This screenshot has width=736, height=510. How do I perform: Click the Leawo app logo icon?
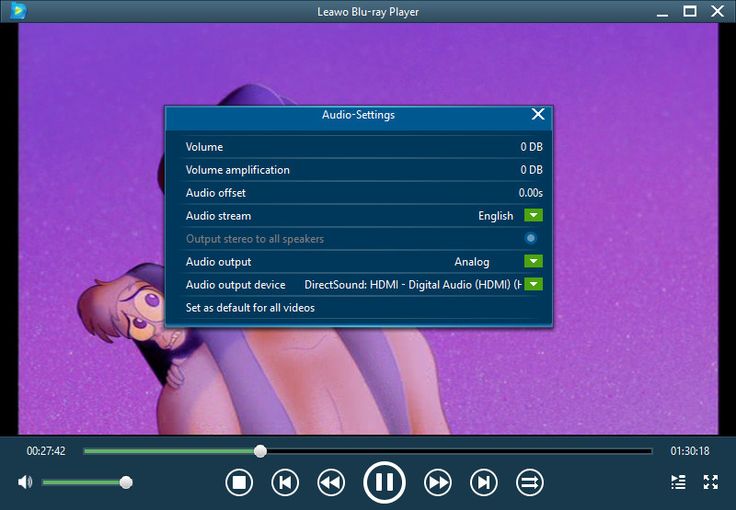click(x=18, y=10)
